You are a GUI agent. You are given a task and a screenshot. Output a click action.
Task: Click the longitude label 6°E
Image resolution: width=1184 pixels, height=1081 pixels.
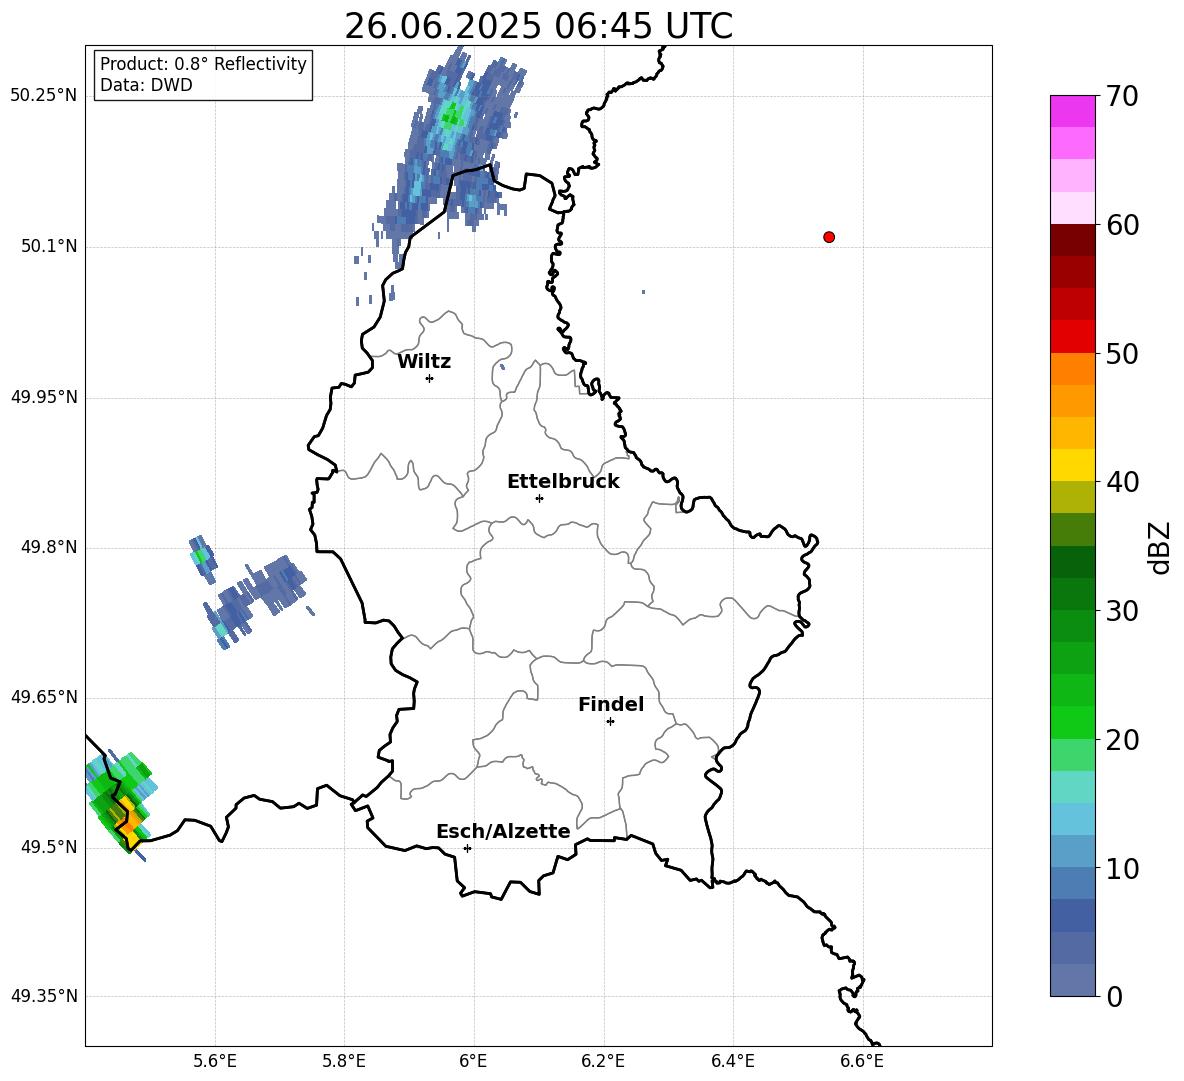[x=473, y=1061]
